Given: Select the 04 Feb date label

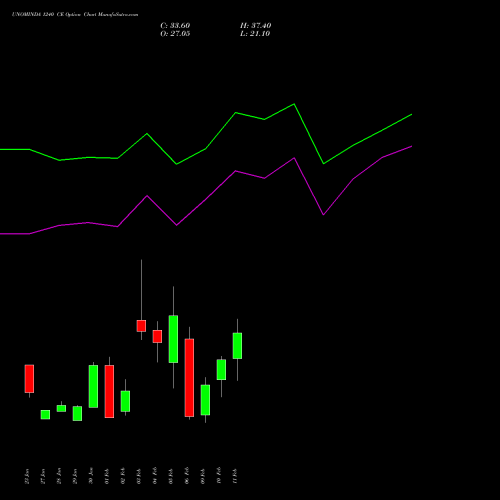Looking at the screenshot, I should 155,476.
